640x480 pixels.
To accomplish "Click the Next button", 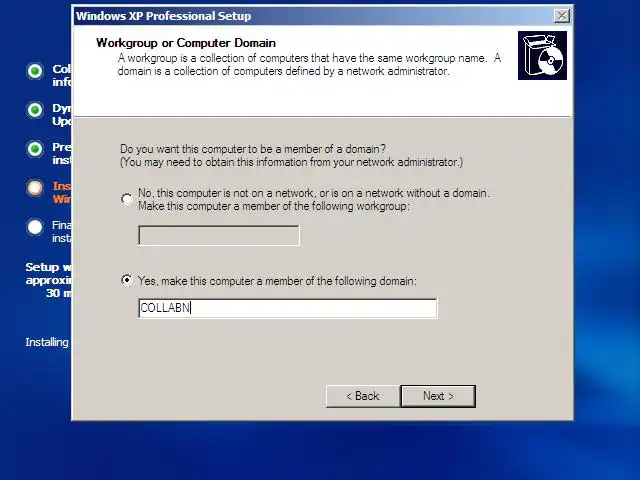I will tap(438, 396).
